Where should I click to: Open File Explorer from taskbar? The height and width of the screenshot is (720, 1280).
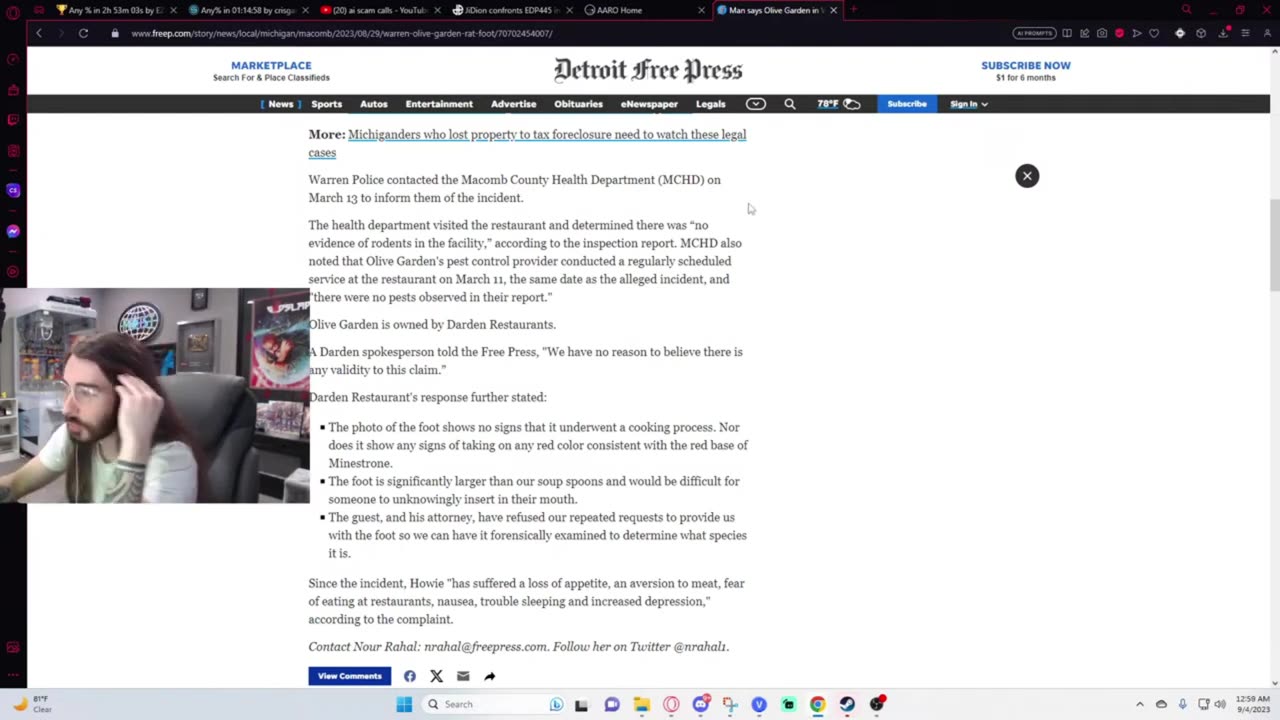(641, 704)
